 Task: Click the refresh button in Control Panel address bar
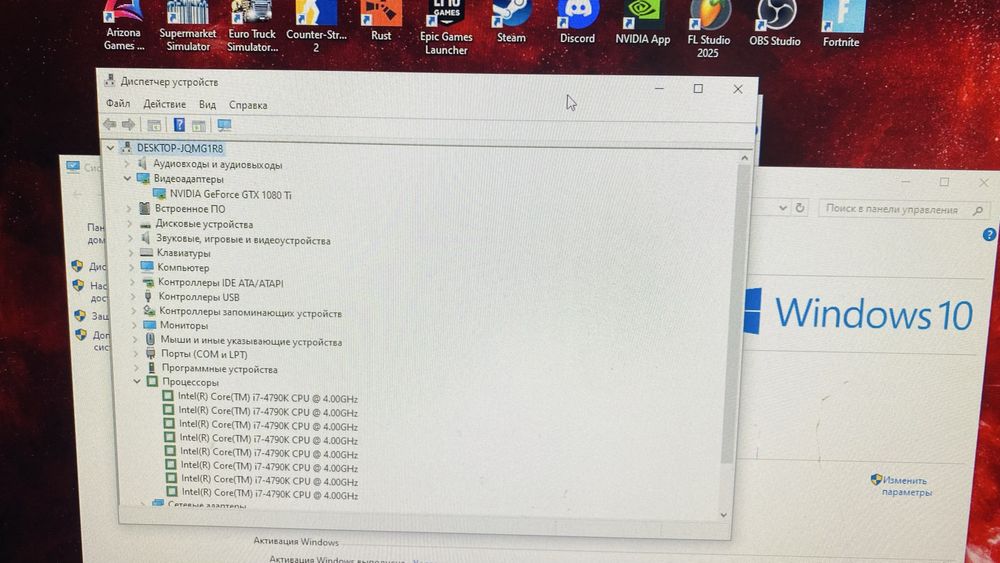point(799,208)
